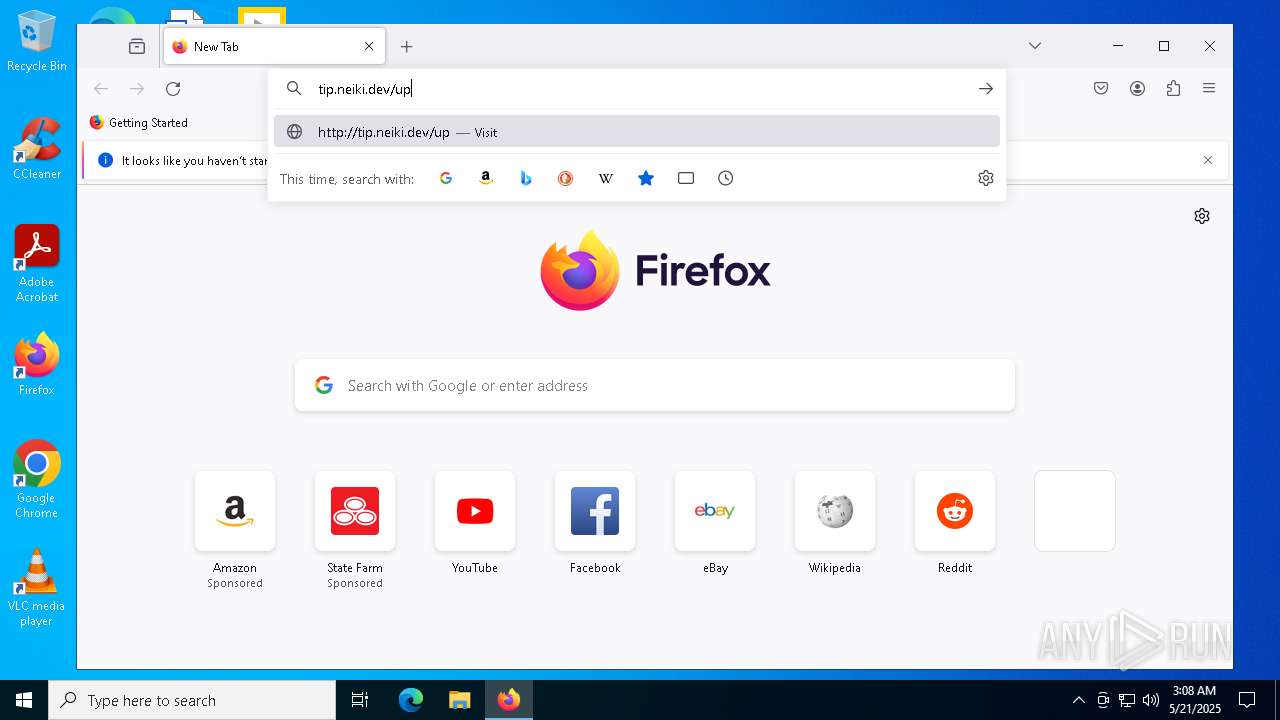Image resolution: width=1280 pixels, height=720 pixels.
Task: Save to Pocket icon
Action: (x=1101, y=89)
